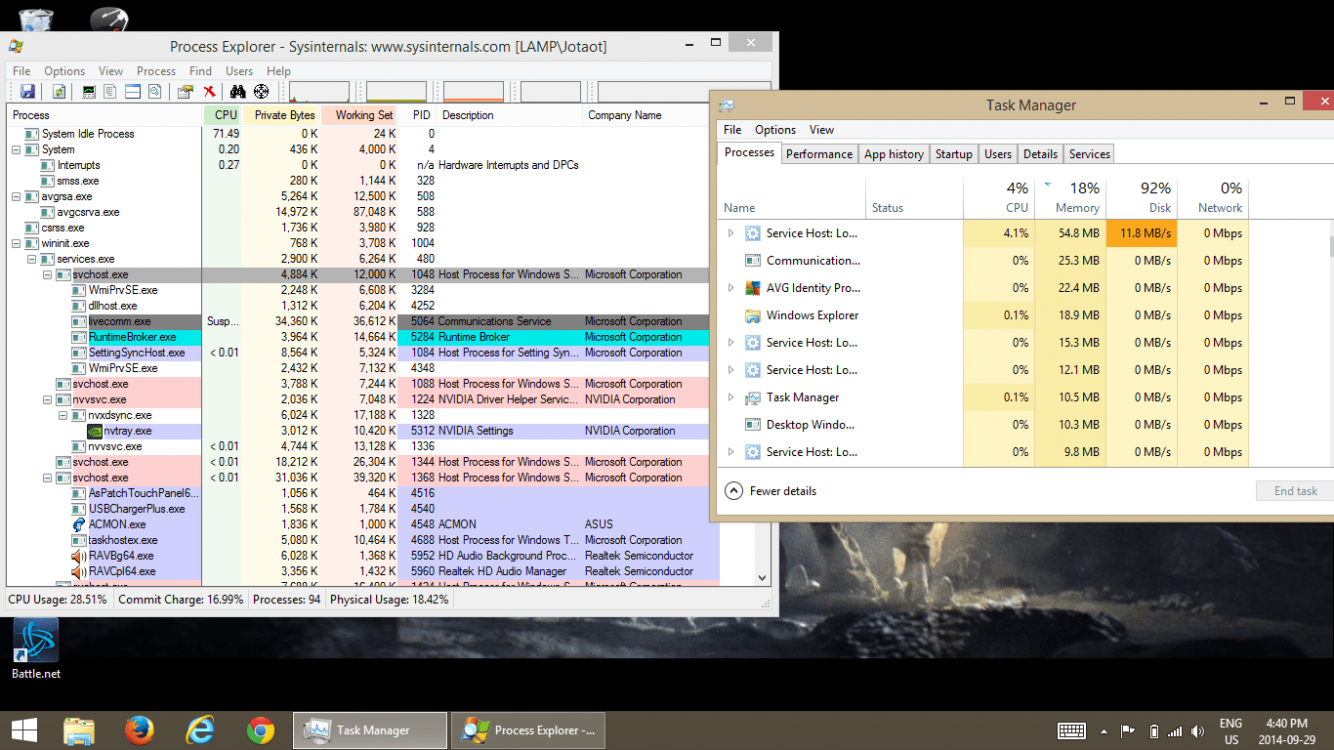This screenshot has width=1334, height=750.
Task: Switch to the Services tab
Action: [1089, 154]
